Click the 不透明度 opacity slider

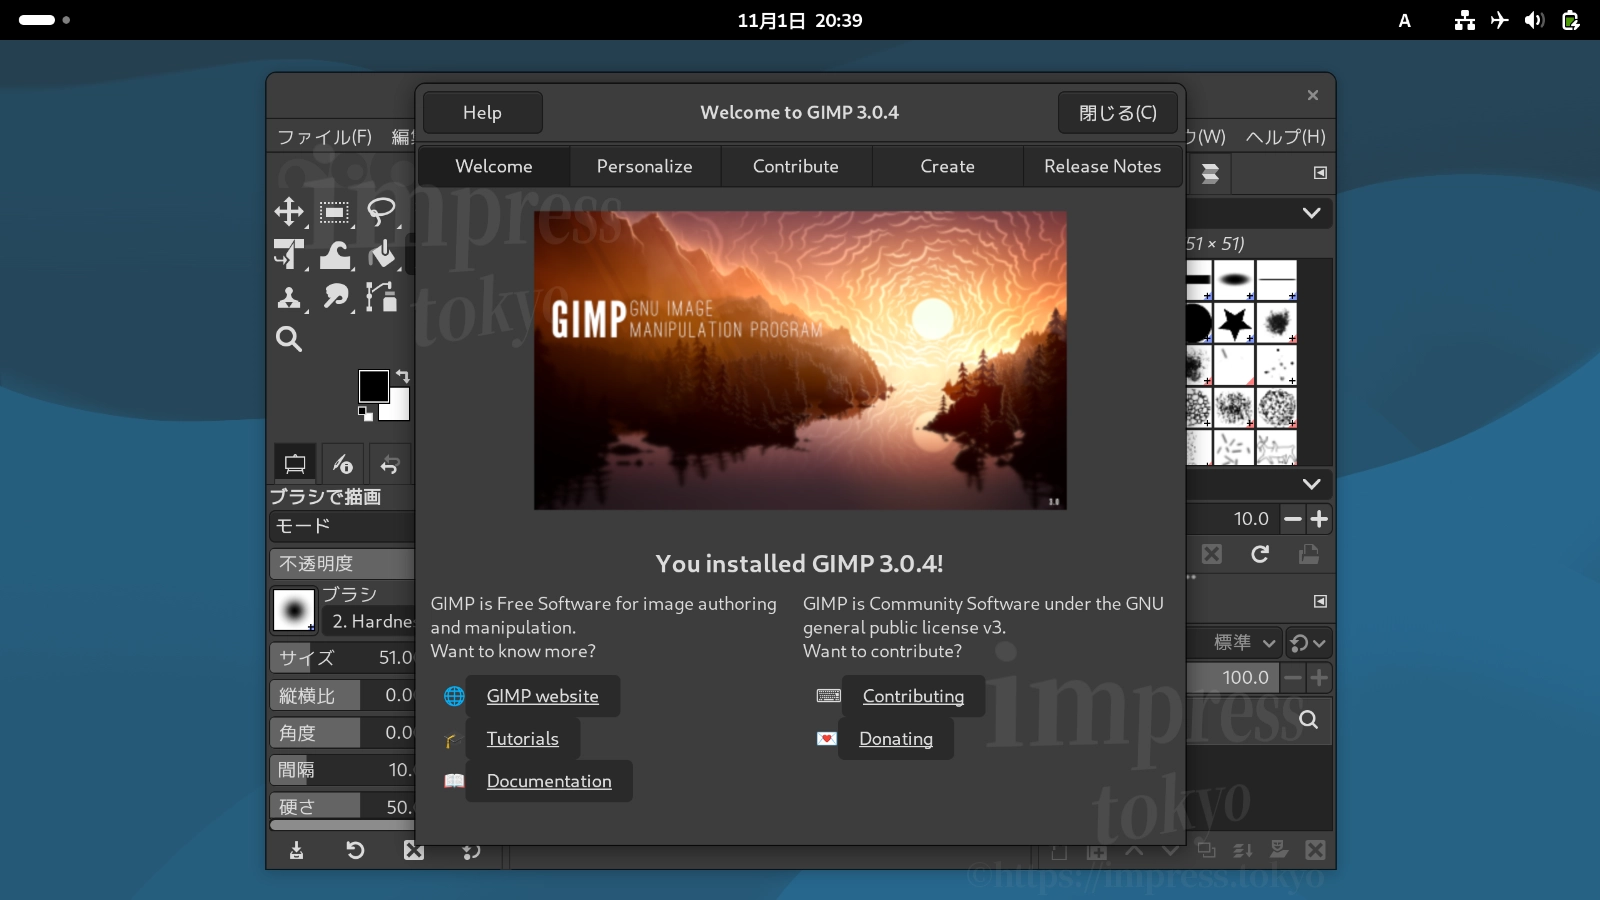(x=342, y=563)
